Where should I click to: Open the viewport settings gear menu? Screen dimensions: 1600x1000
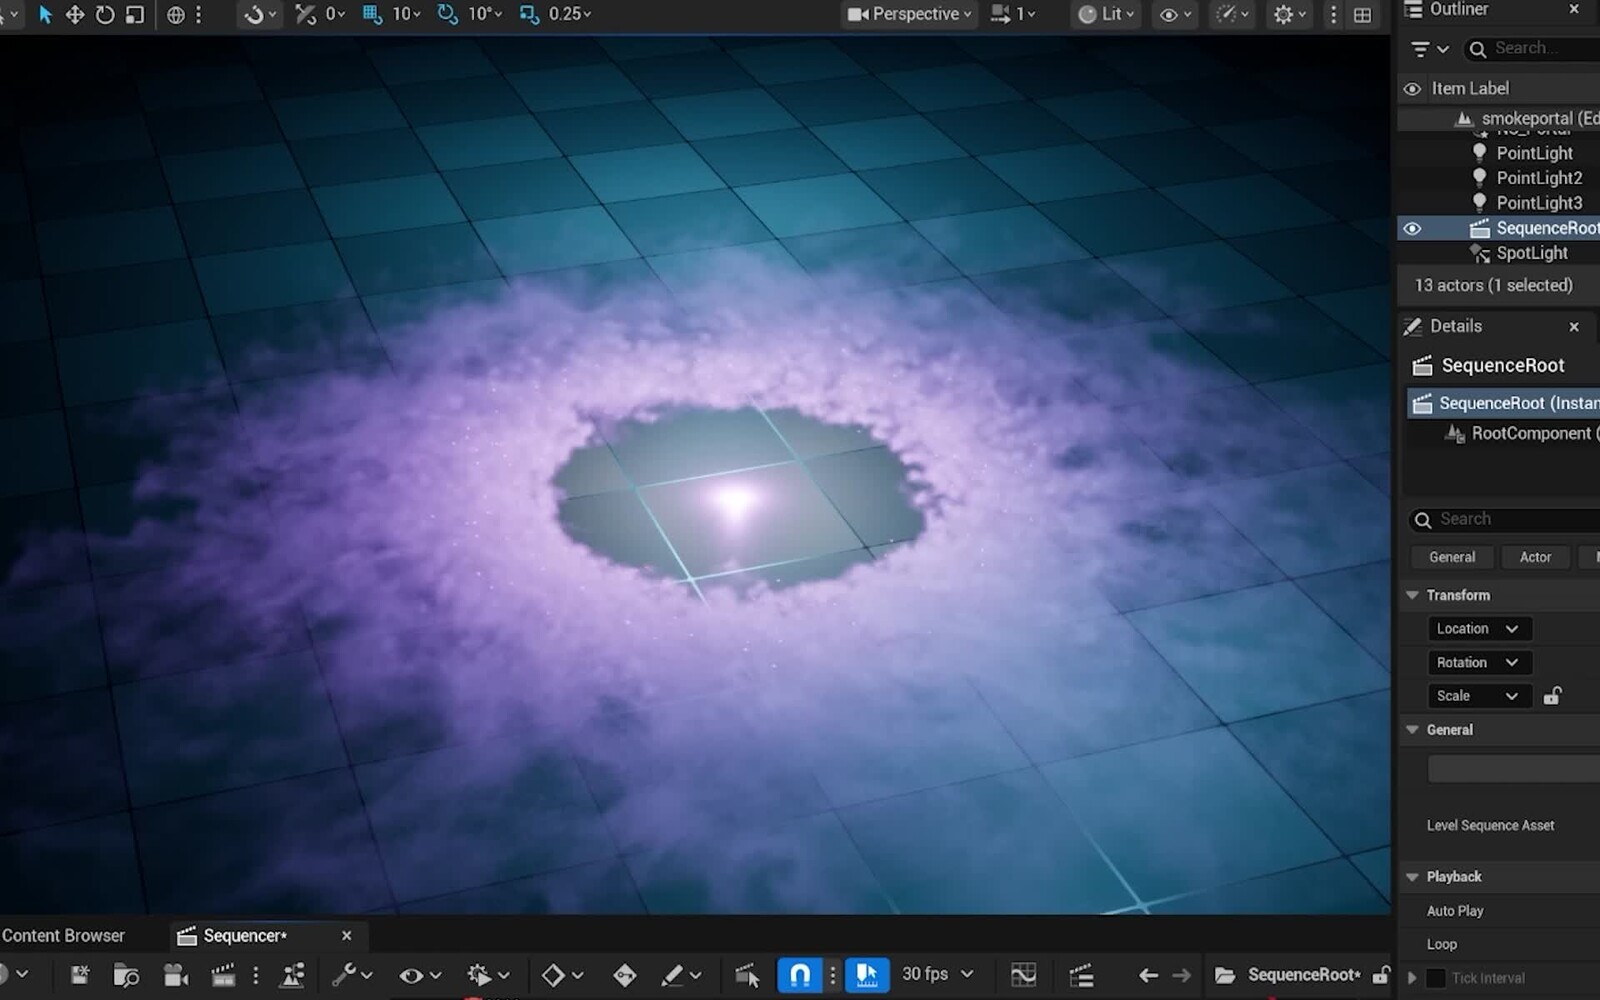coord(1290,14)
